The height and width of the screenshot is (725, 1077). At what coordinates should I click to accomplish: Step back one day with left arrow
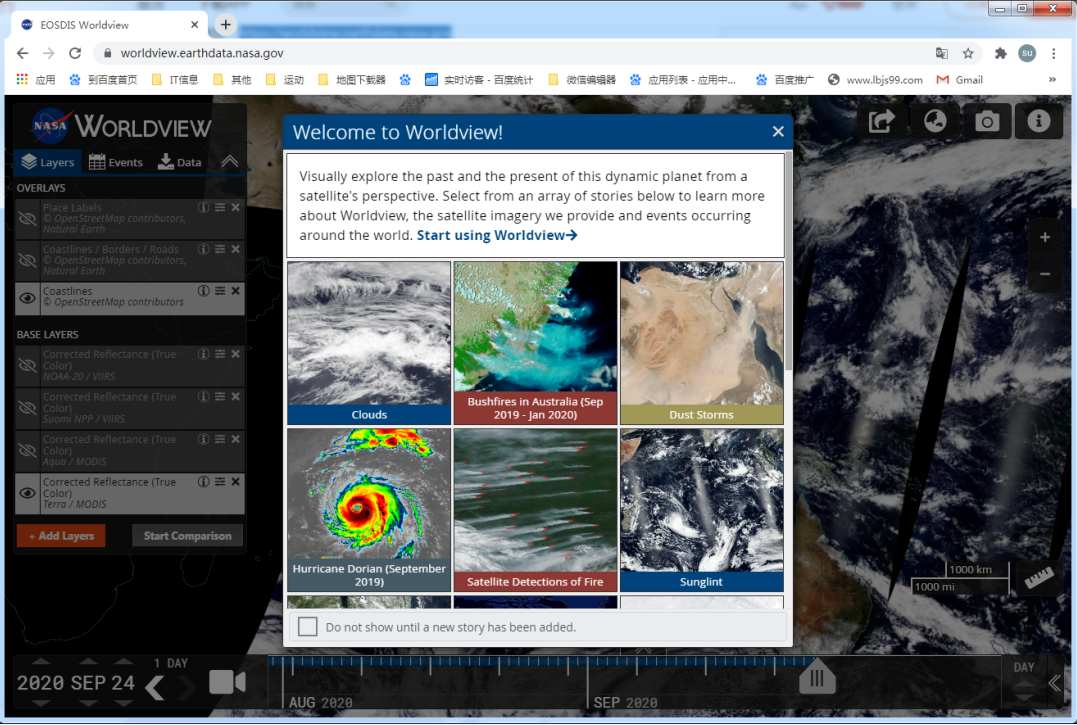[x=155, y=688]
